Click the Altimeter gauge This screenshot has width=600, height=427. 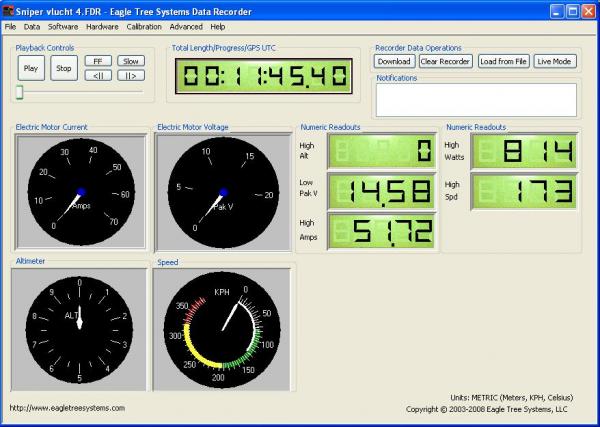coord(79,330)
